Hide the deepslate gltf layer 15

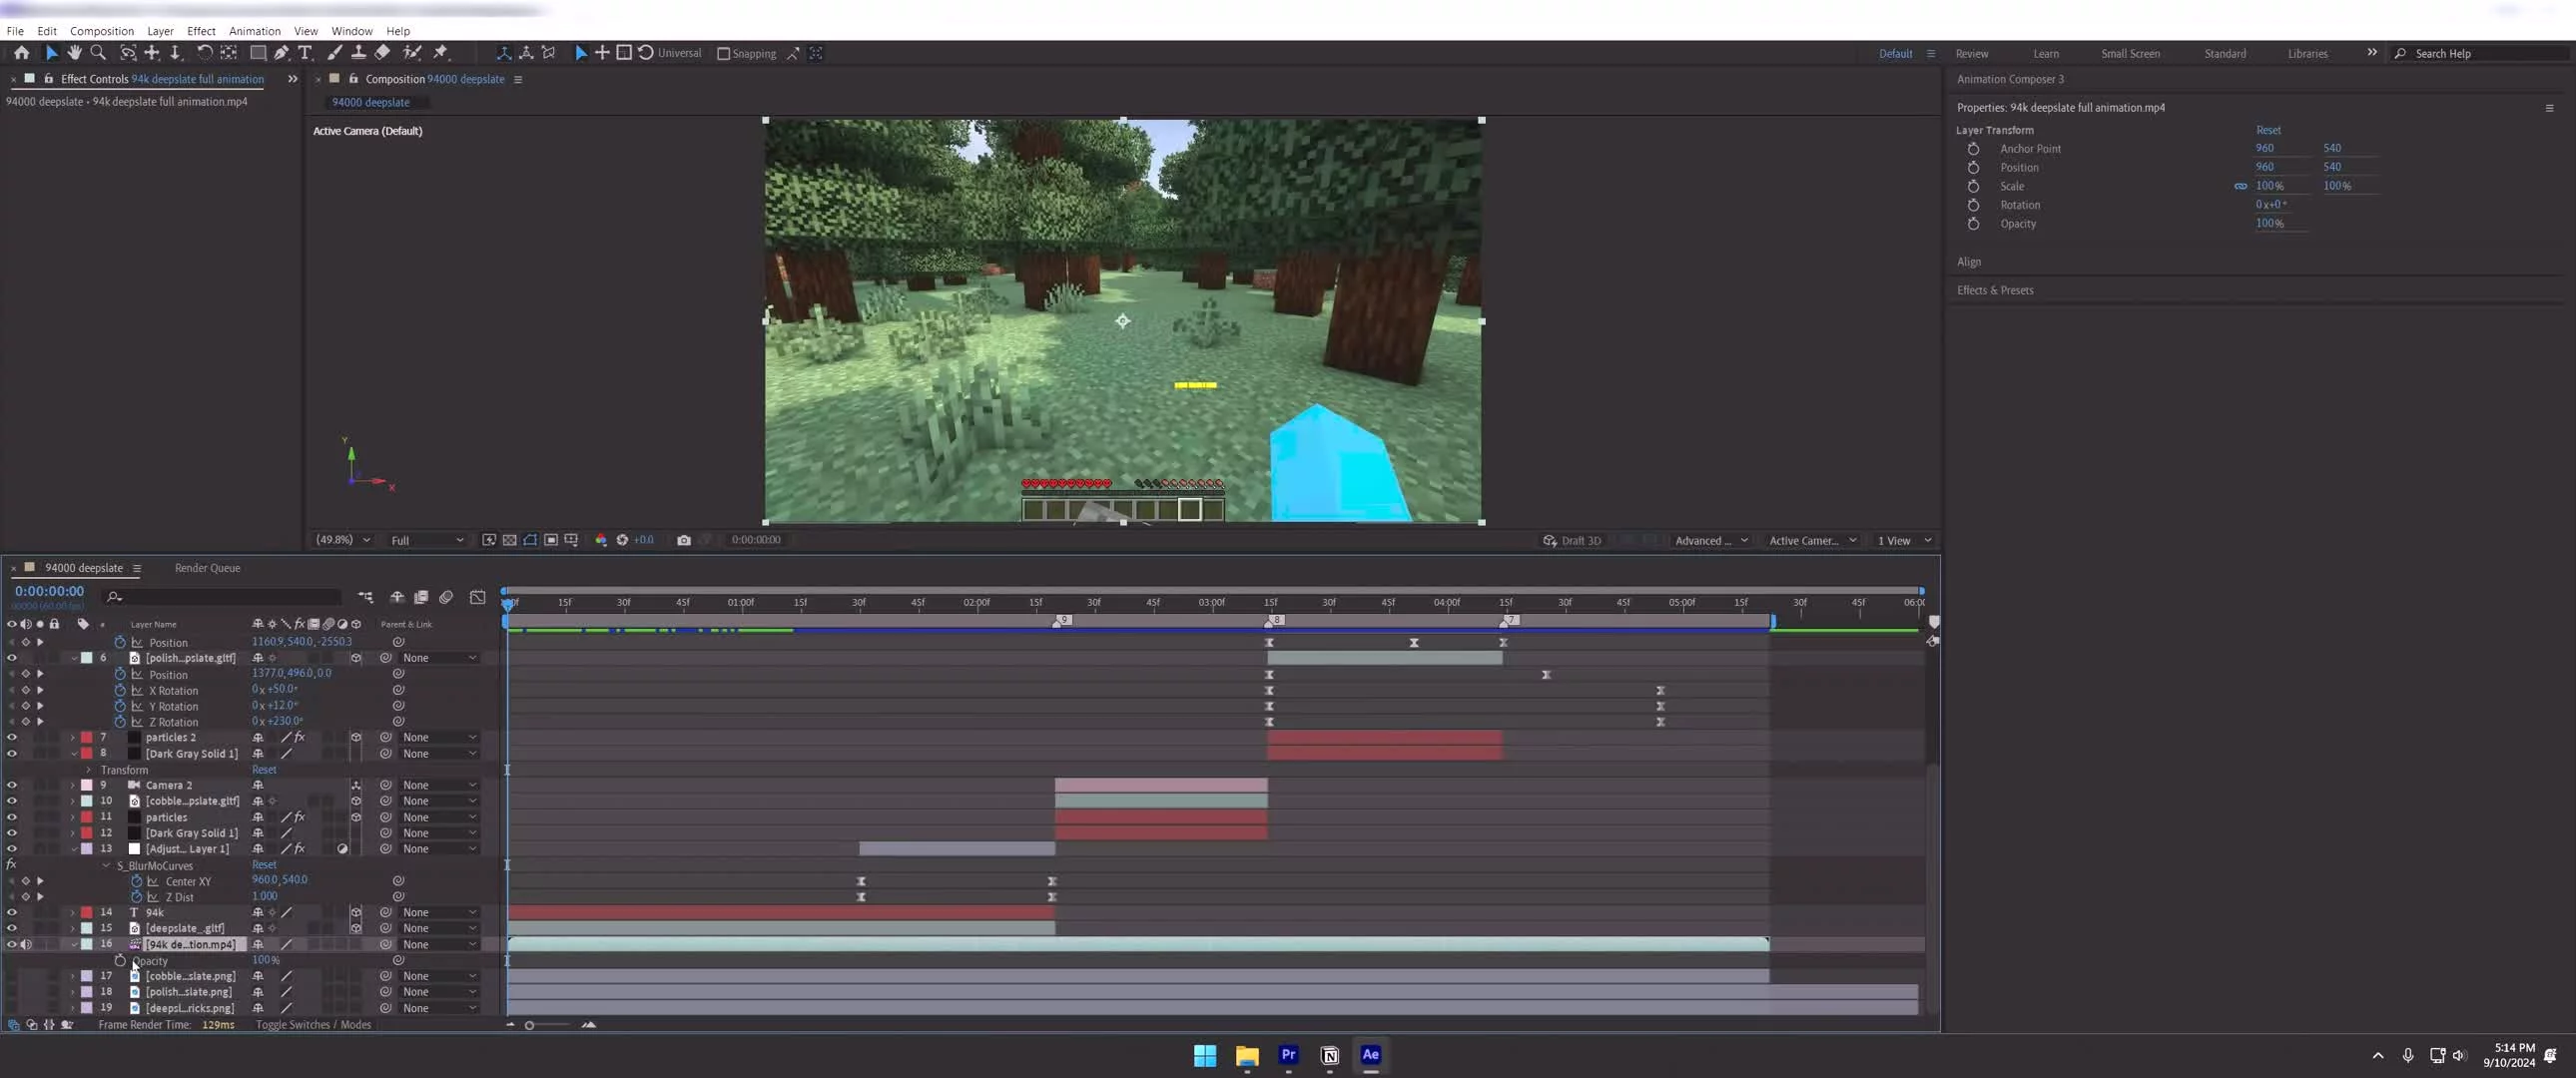[x=12, y=928]
